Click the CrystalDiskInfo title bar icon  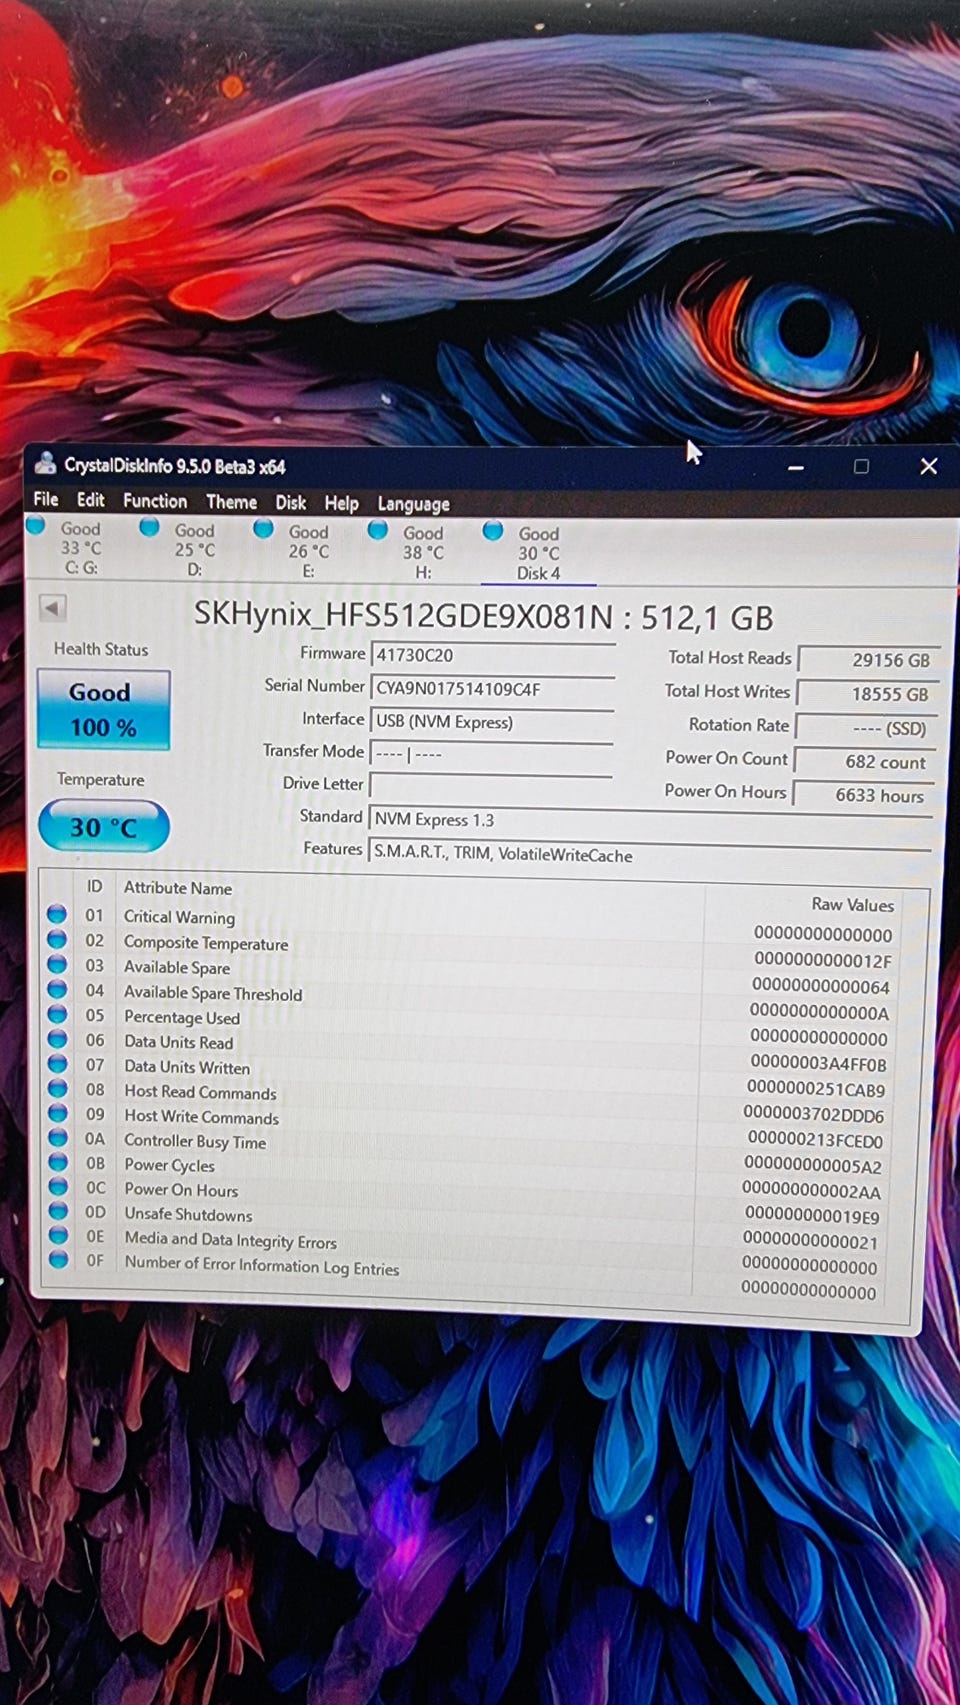click(x=45, y=464)
